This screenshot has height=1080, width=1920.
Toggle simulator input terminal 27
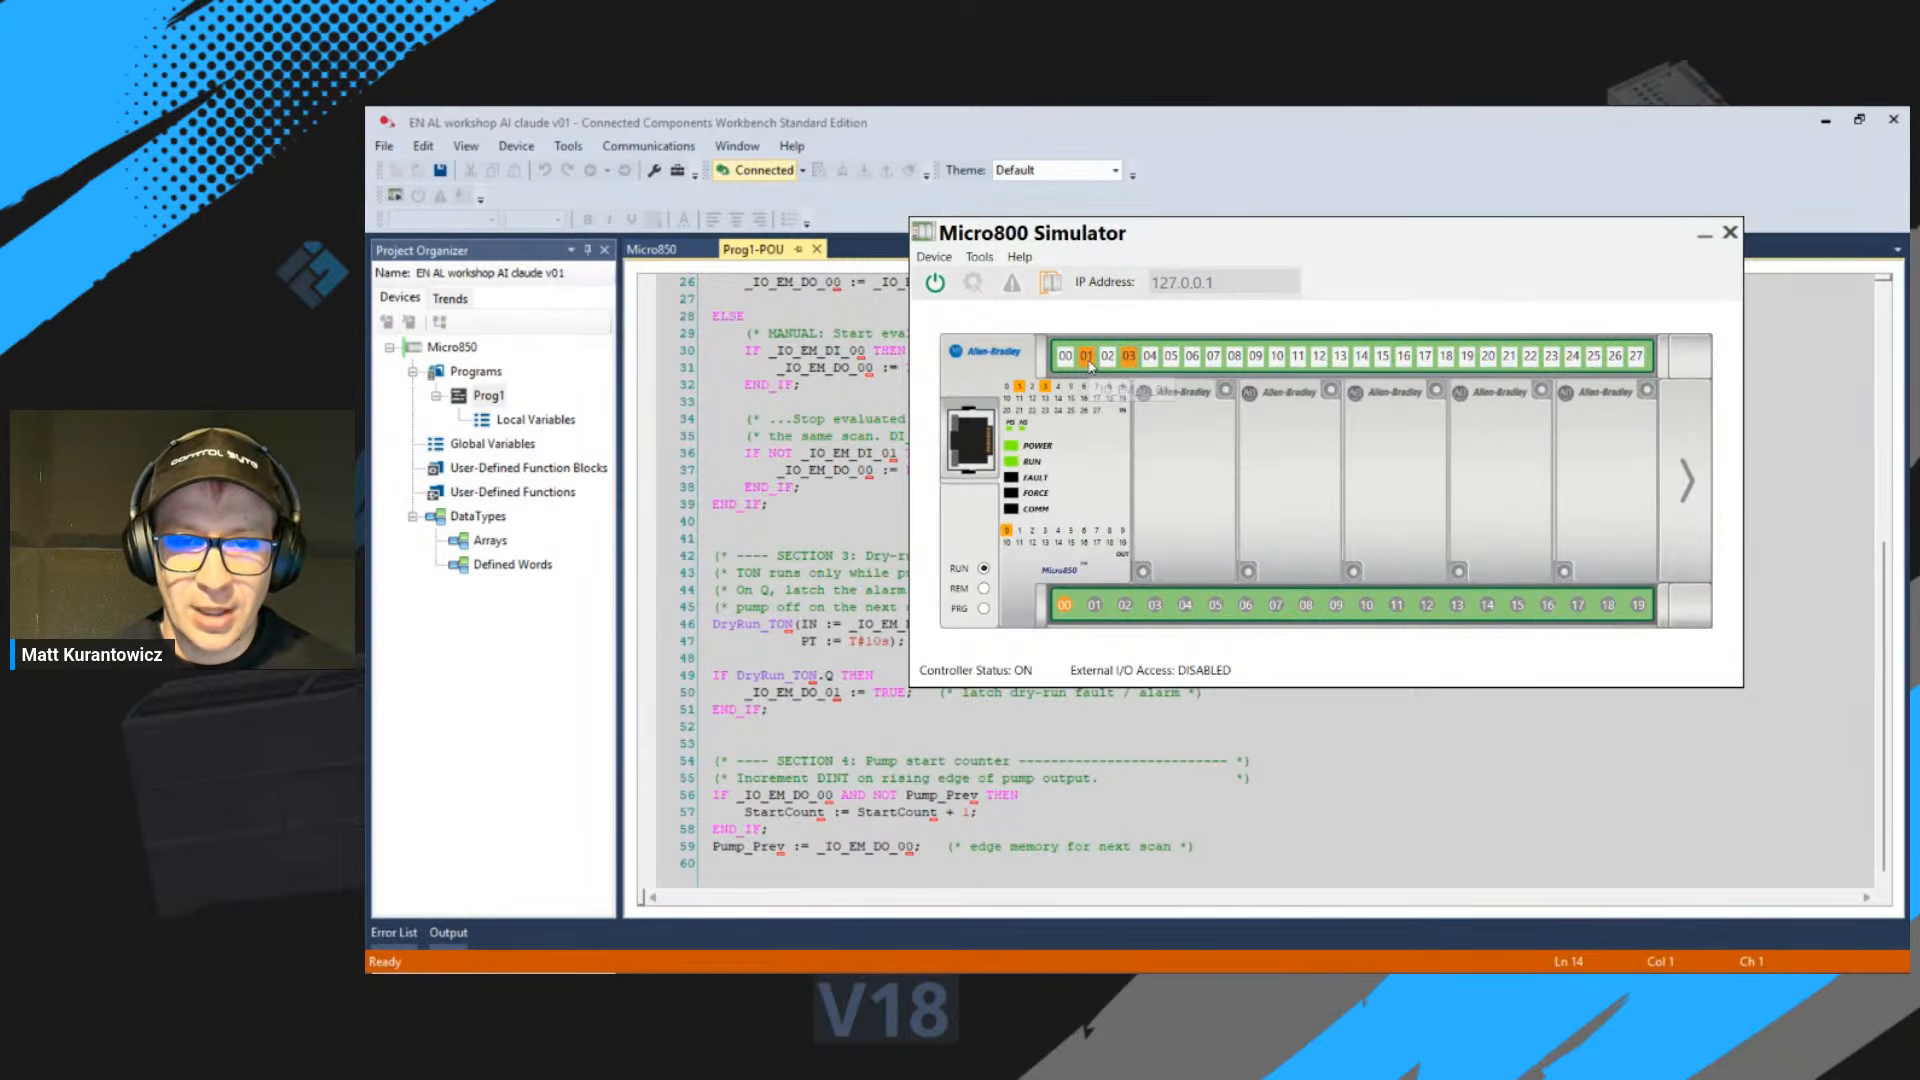pos(1636,356)
